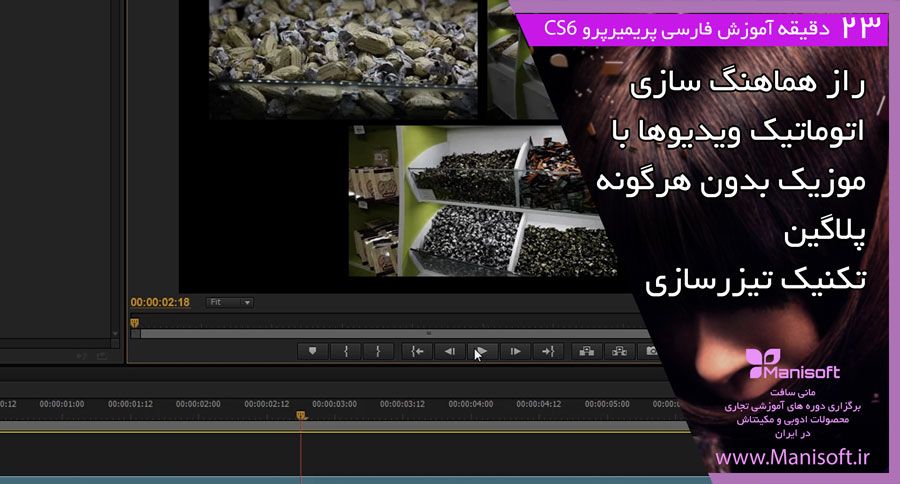Screen dimensions: 900x484
Task: Go to Out point
Action: [x=548, y=351]
